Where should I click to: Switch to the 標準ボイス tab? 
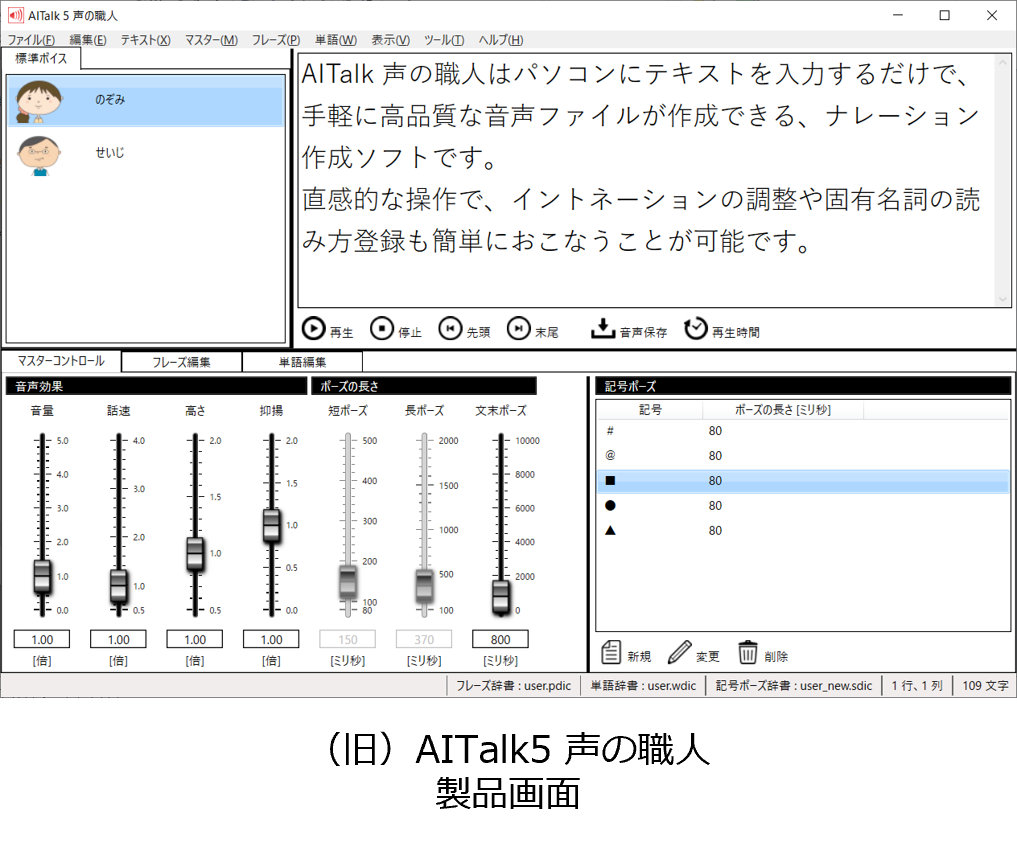41,58
